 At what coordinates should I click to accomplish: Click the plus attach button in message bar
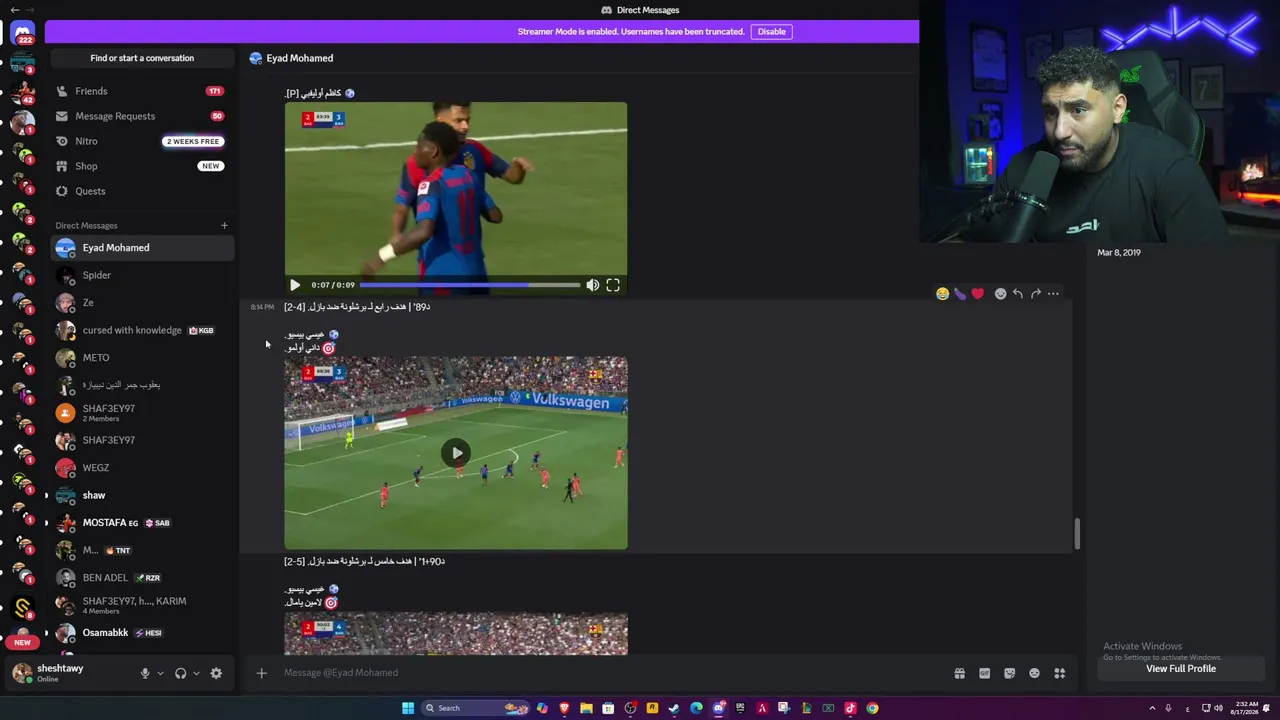(262, 673)
